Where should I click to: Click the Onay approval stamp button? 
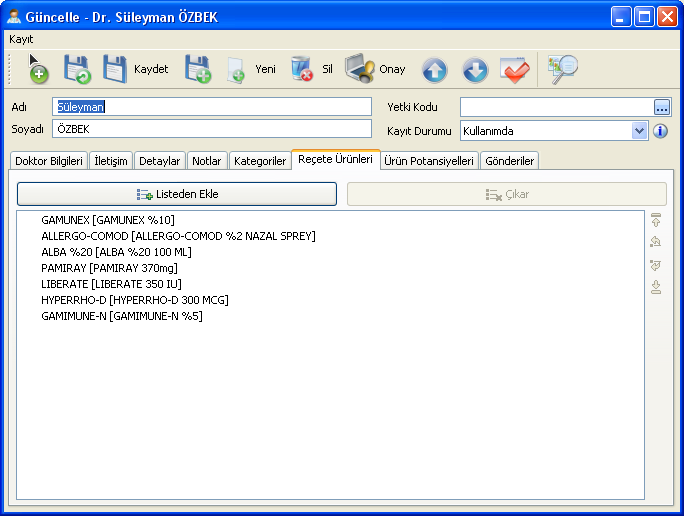375,69
